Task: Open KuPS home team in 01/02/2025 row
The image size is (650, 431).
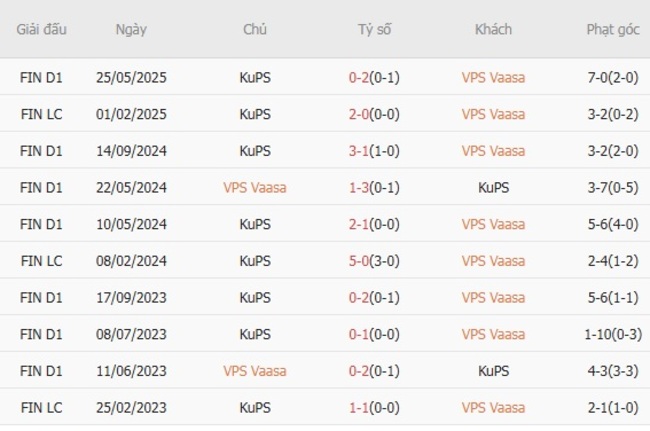Action: click(x=255, y=114)
